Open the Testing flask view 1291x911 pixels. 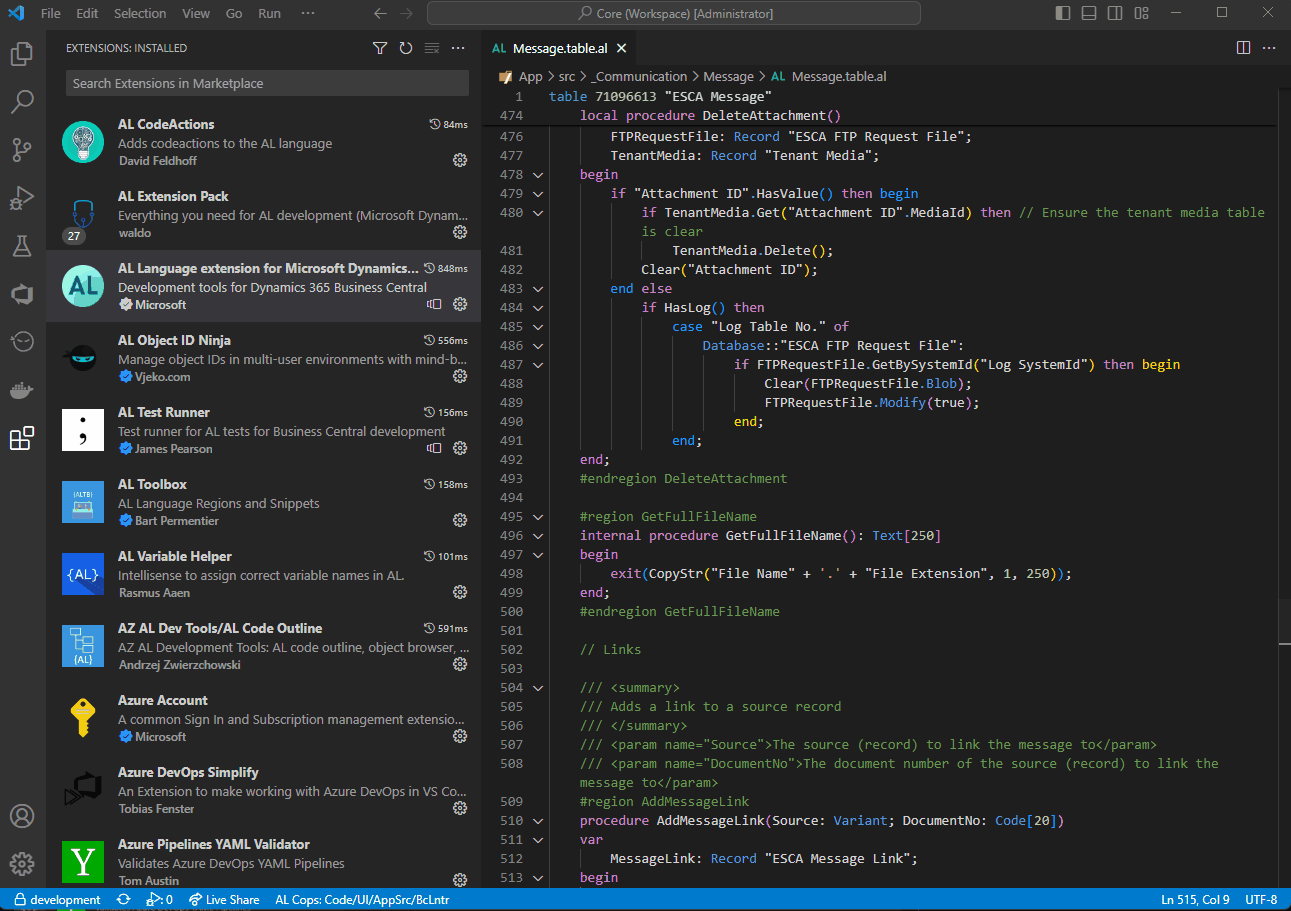pyautogui.click(x=22, y=245)
